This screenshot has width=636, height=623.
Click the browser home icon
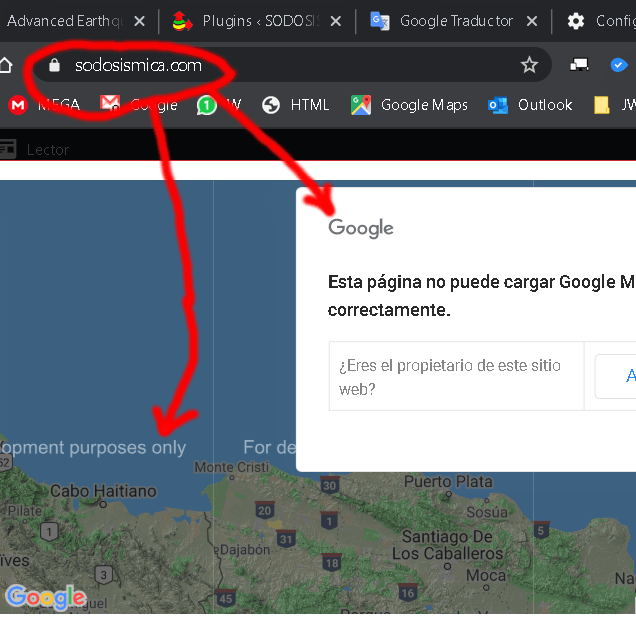(5, 65)
